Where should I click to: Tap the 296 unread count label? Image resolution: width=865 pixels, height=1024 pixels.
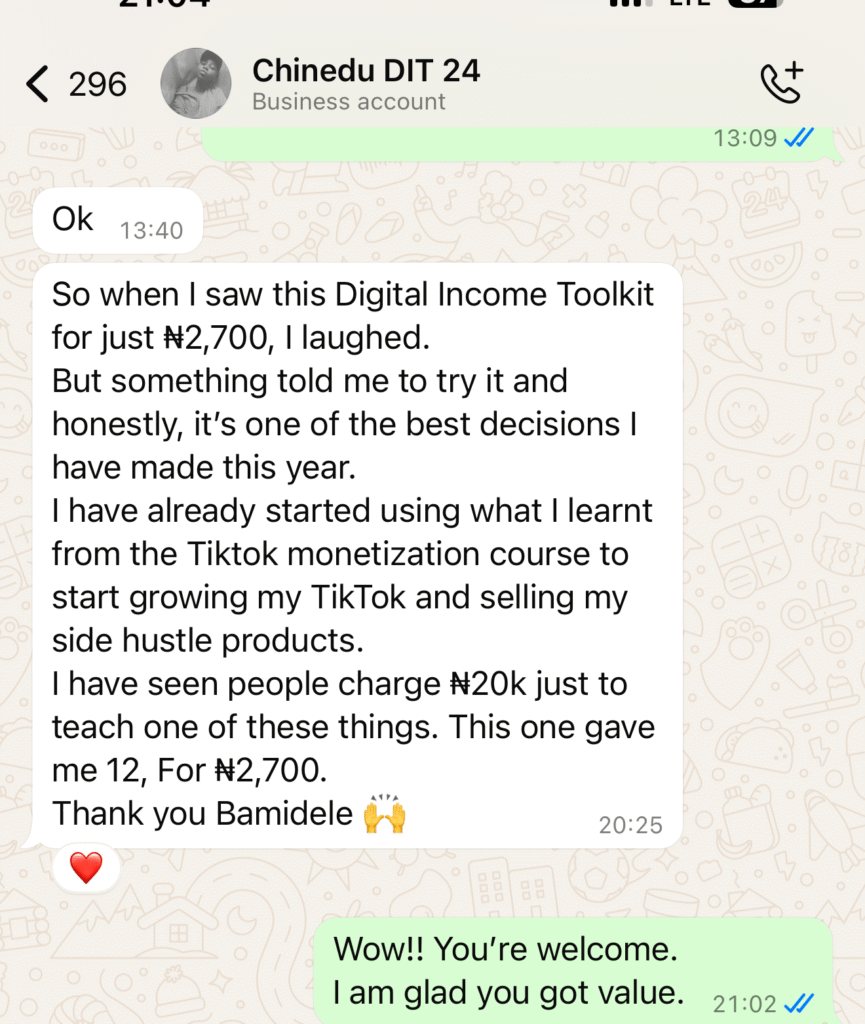pos(97,85)
